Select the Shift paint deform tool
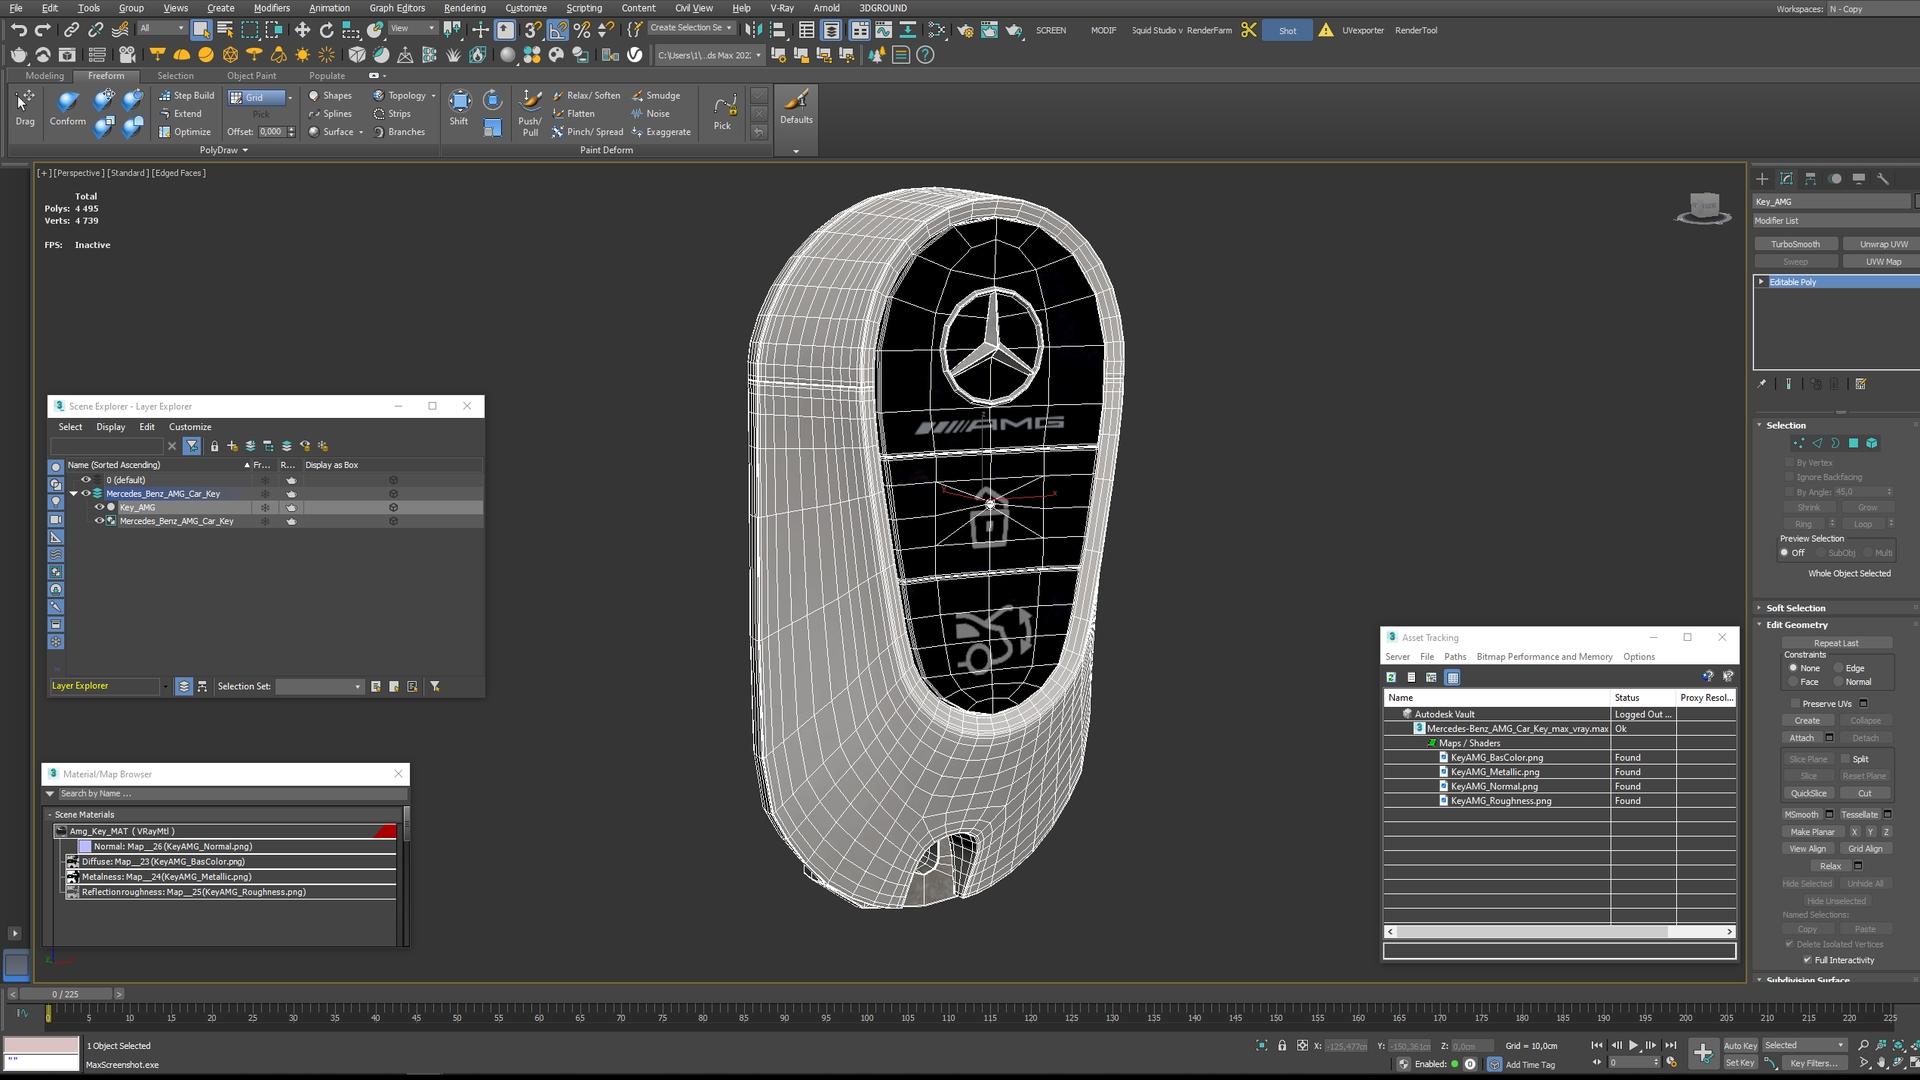 coord(459,108)
